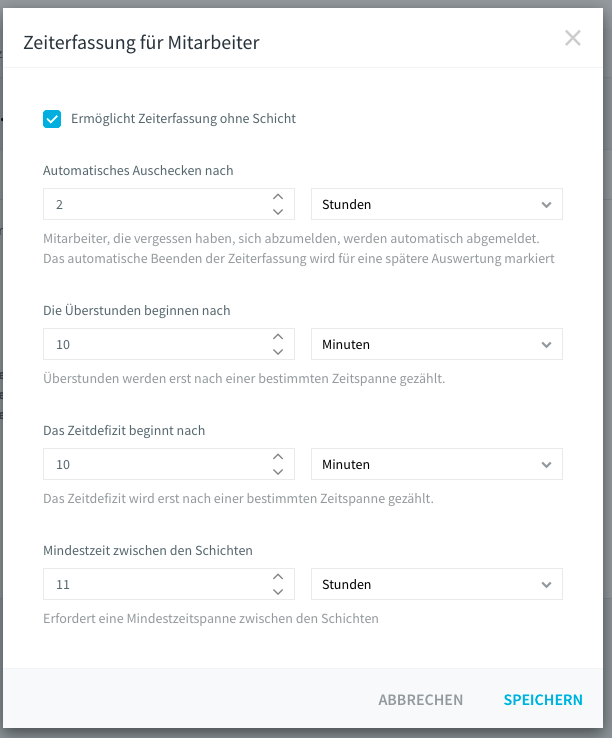Click down arrow for Überstunden beginnen nach
The height and width of the screenshot is (738, 612).
[x=278, y=352]
